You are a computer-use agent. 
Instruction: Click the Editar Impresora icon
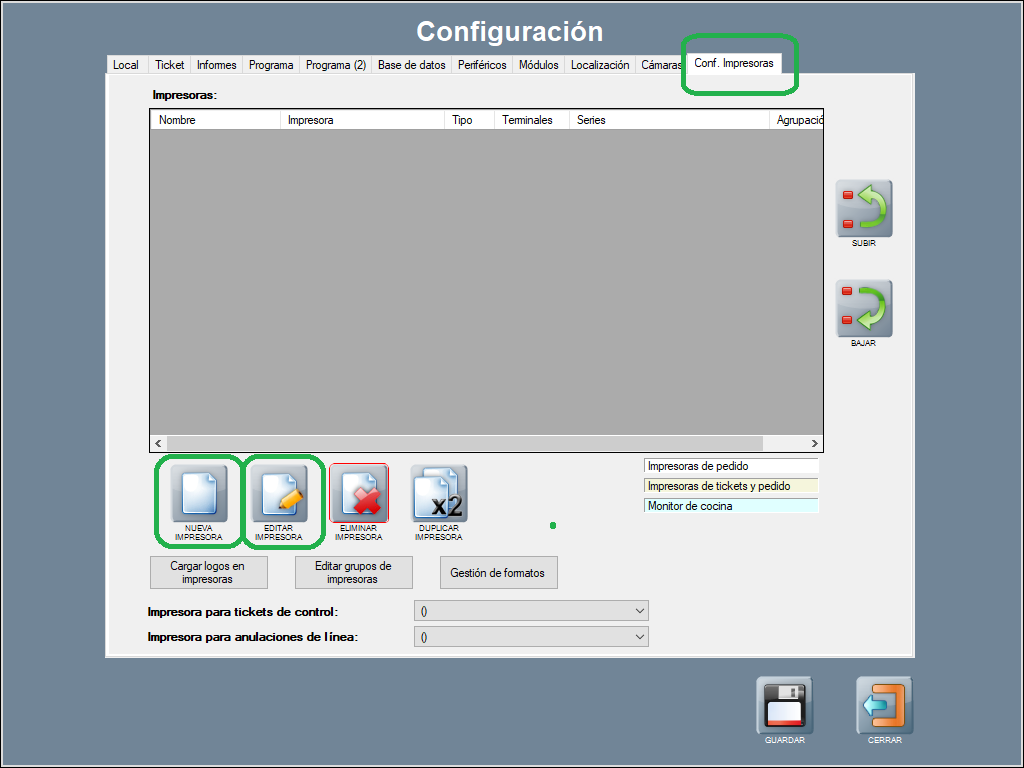[x=278, y=494]
